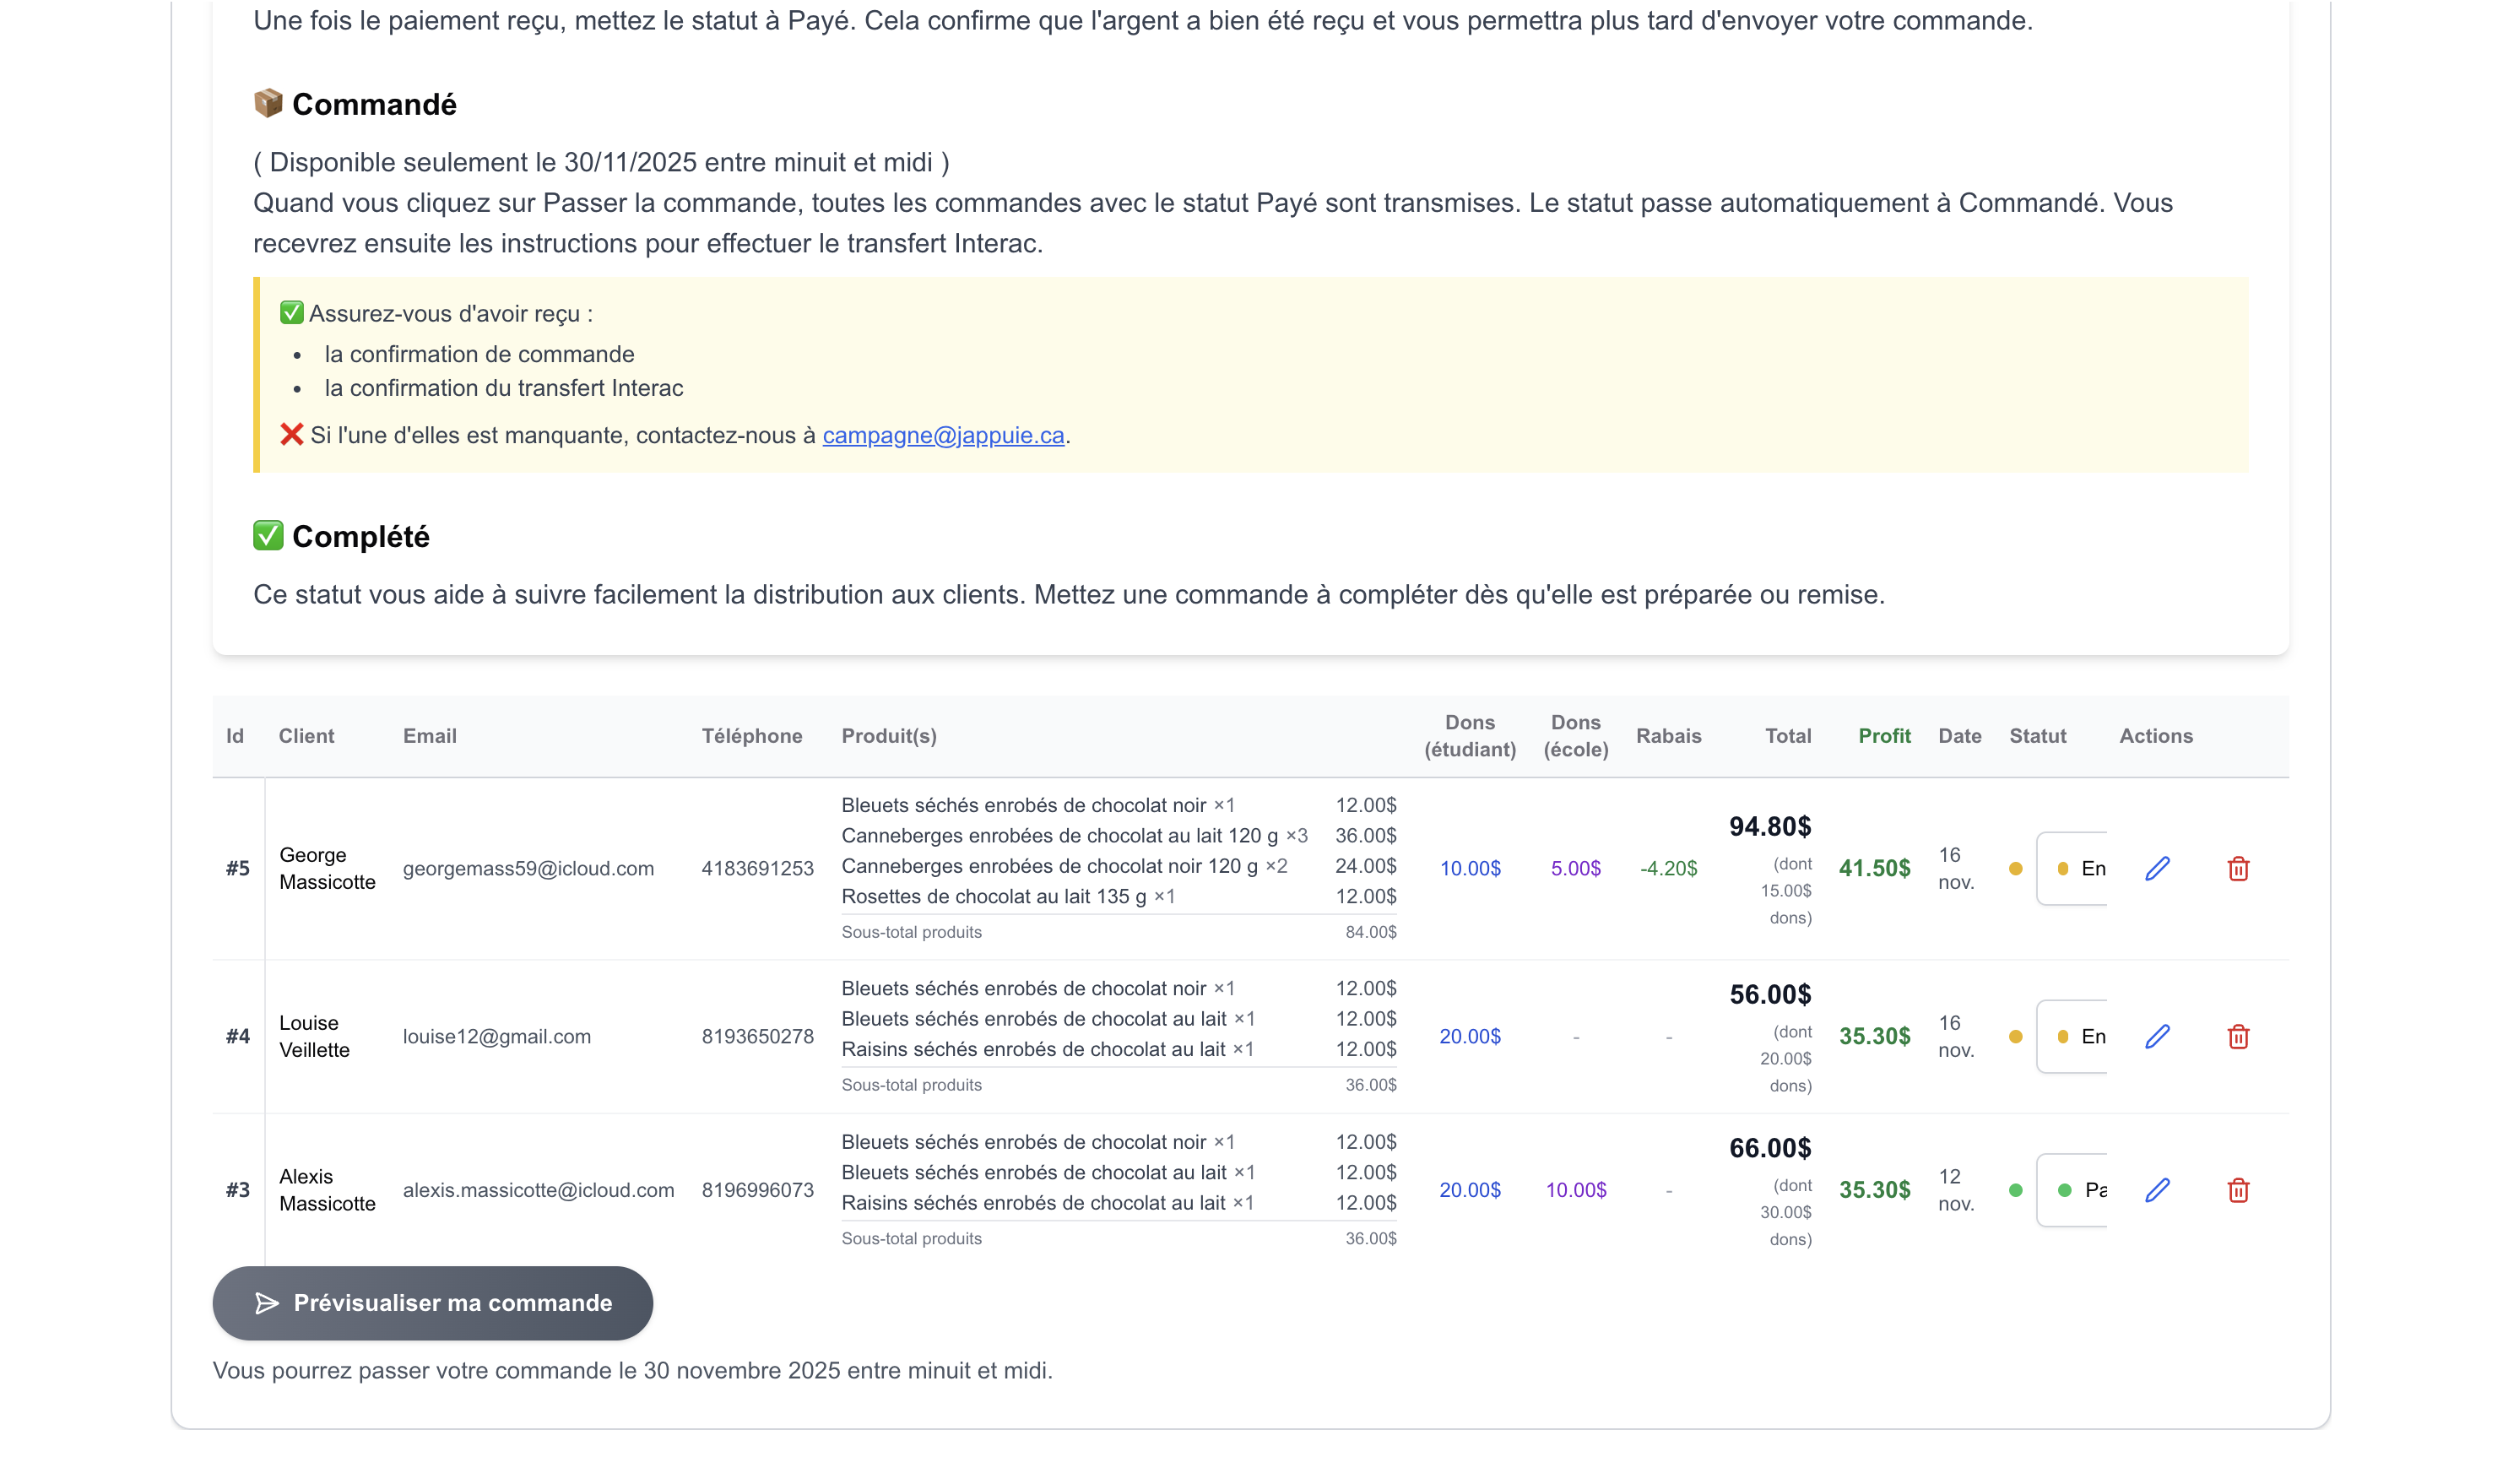Edit George Massicotte's order with the pencil icon
Viewport: 2519px width, 1484px height.
[2157, 868]
